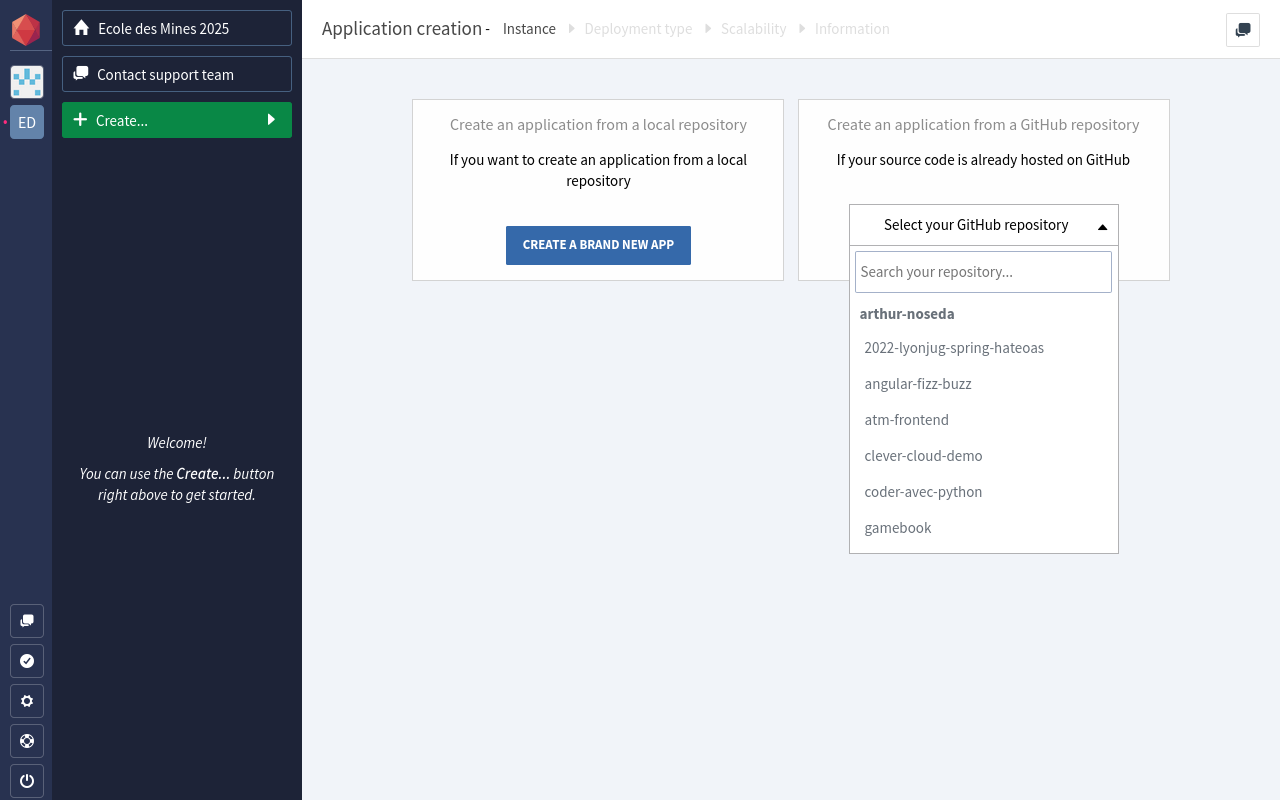Open the ED organization badge
1280x800 pixels.
click(x=27, y=122)
